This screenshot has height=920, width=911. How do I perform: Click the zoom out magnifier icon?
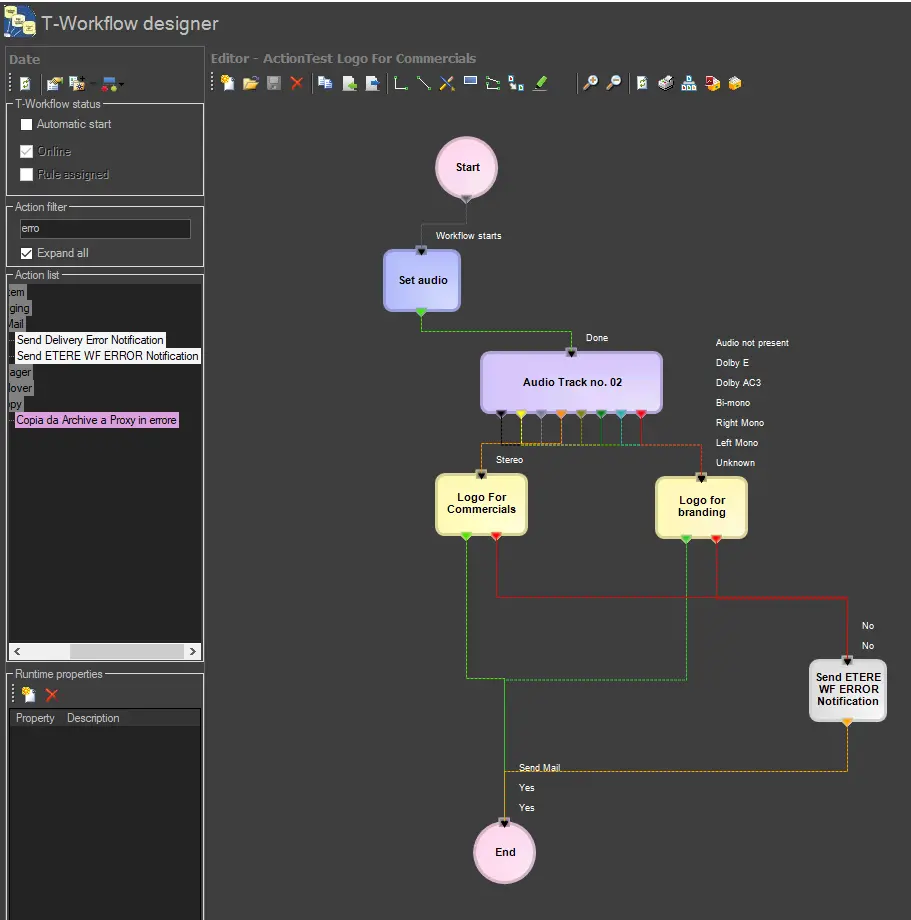tap(614, 83)
